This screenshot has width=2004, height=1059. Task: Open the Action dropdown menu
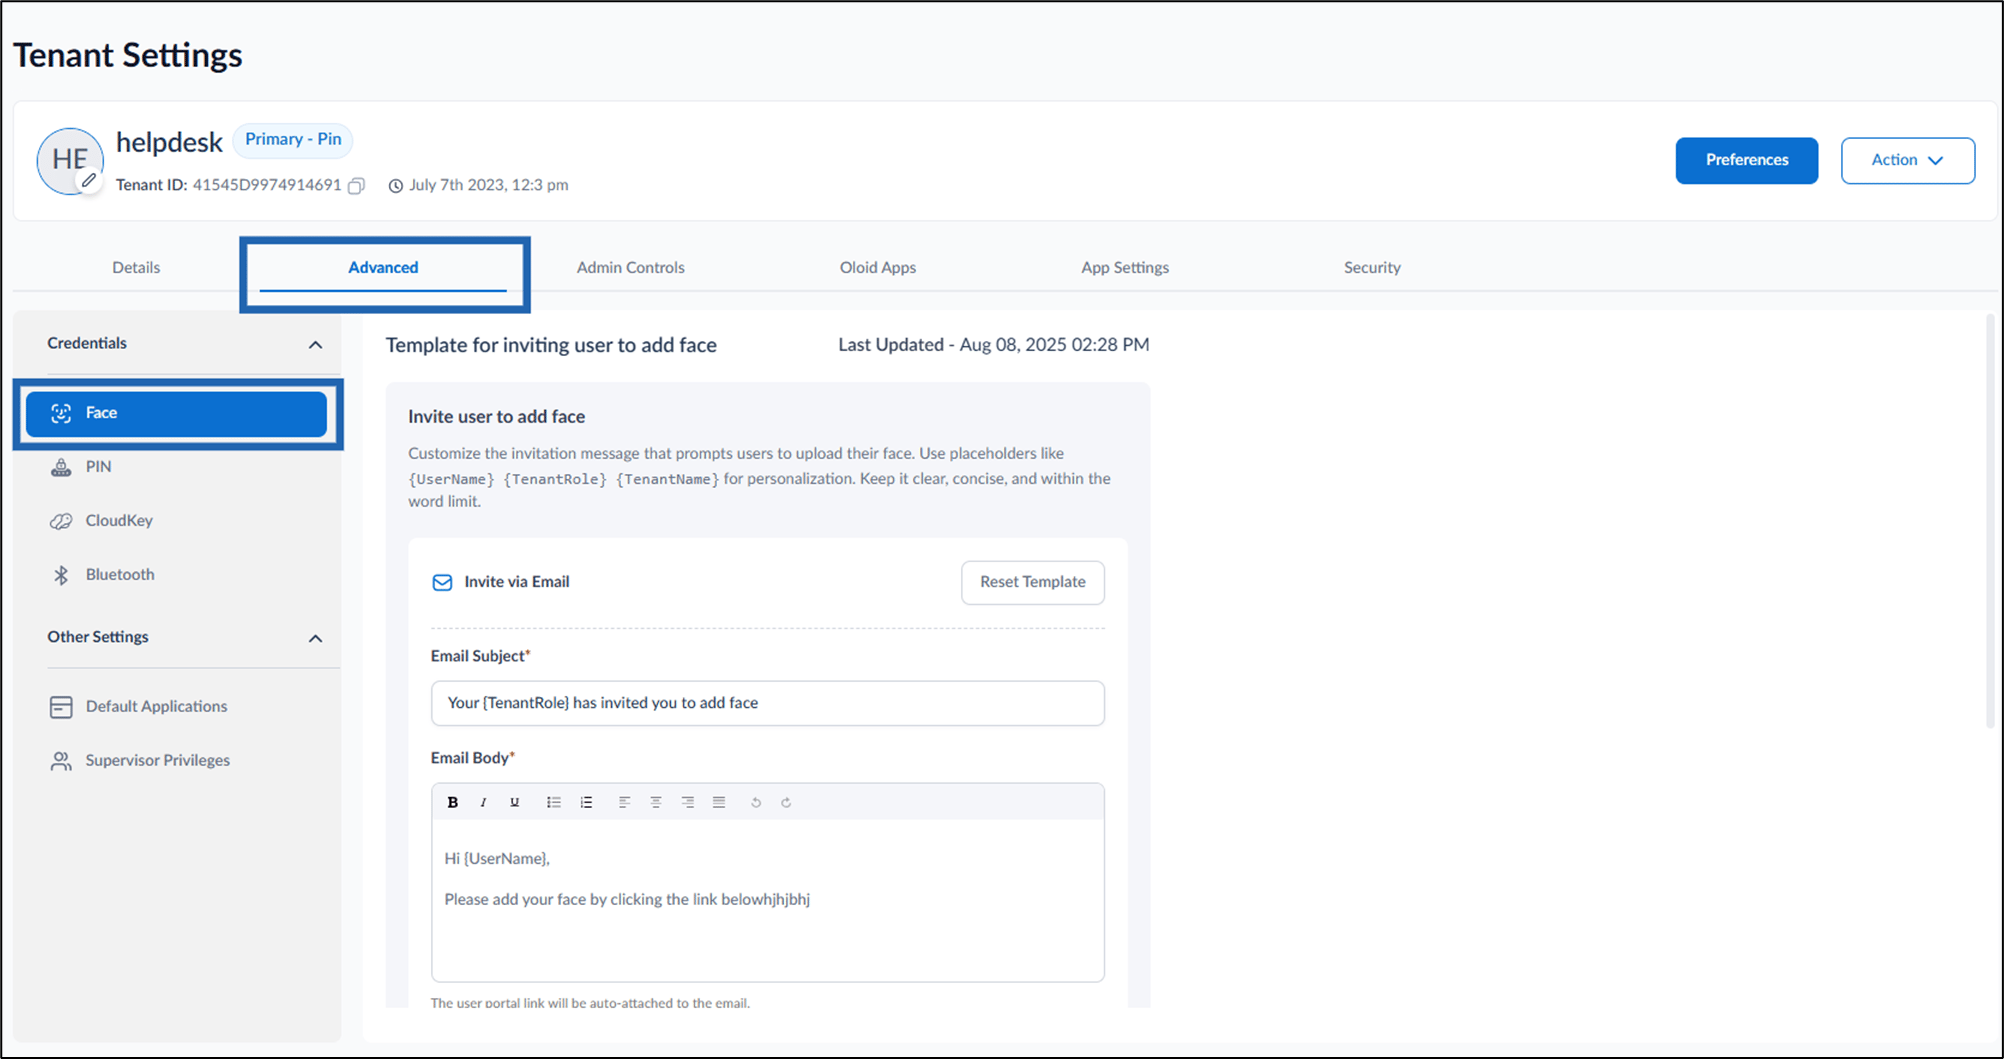click(1907, 160)
